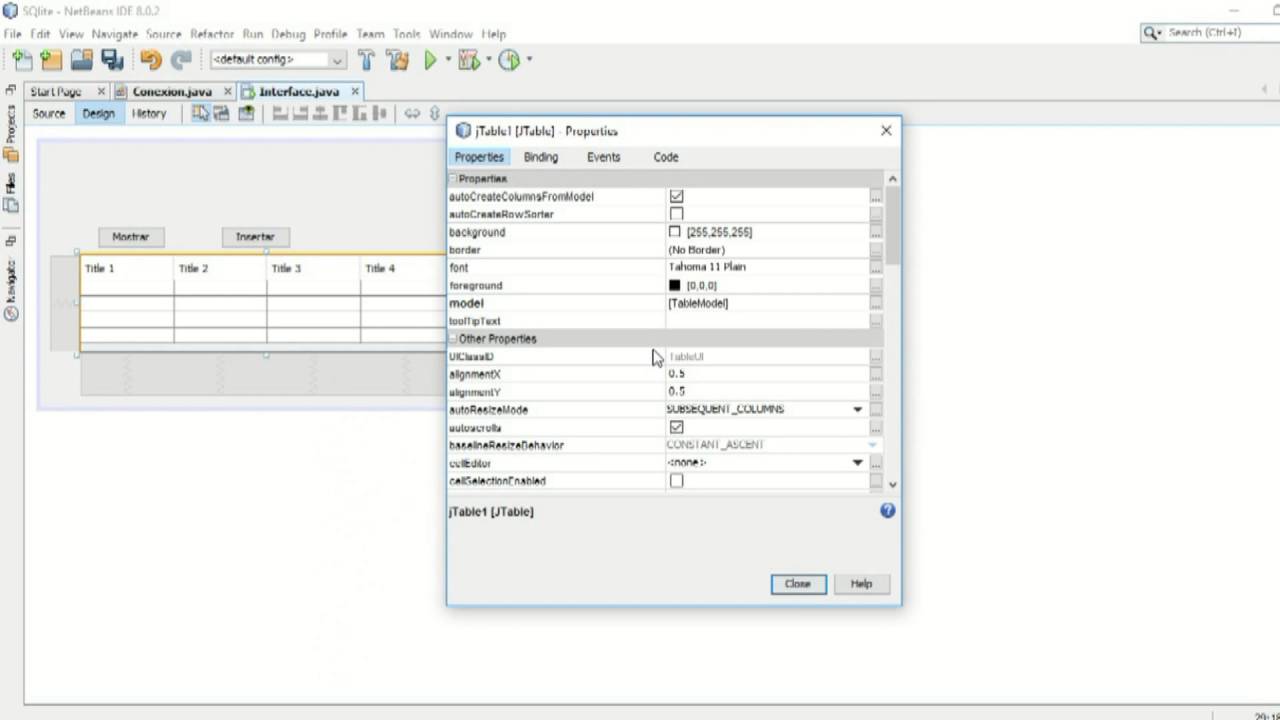Image resolution: width=1280 pixels, height=720 pixels.
Task: Open the Start Page tab
Action: [56, 91]
